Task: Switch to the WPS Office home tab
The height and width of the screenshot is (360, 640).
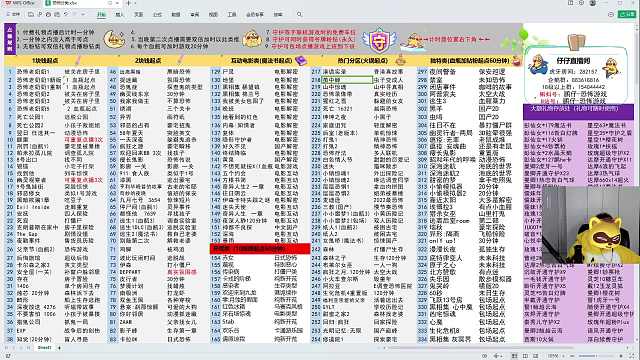Action: point(20,3)
